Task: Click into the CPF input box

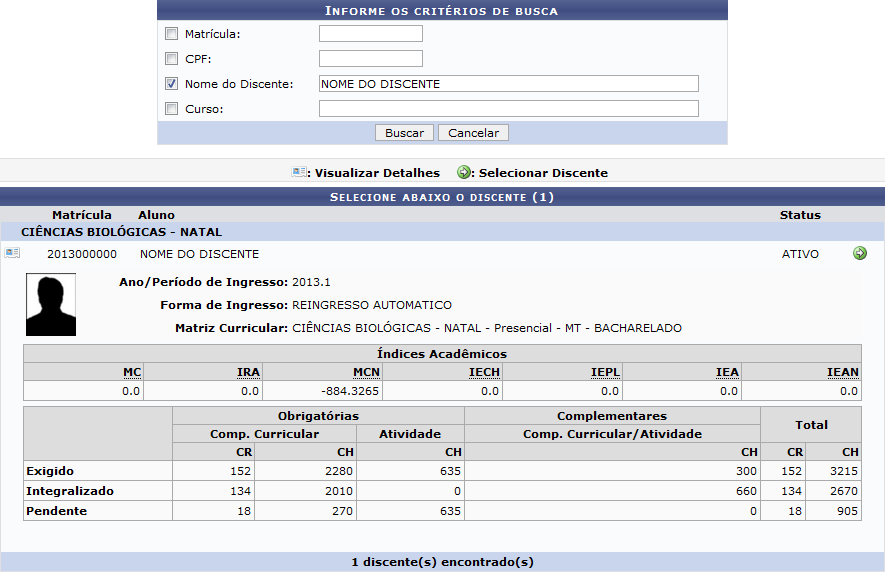Action: click(x=370, y=59)
